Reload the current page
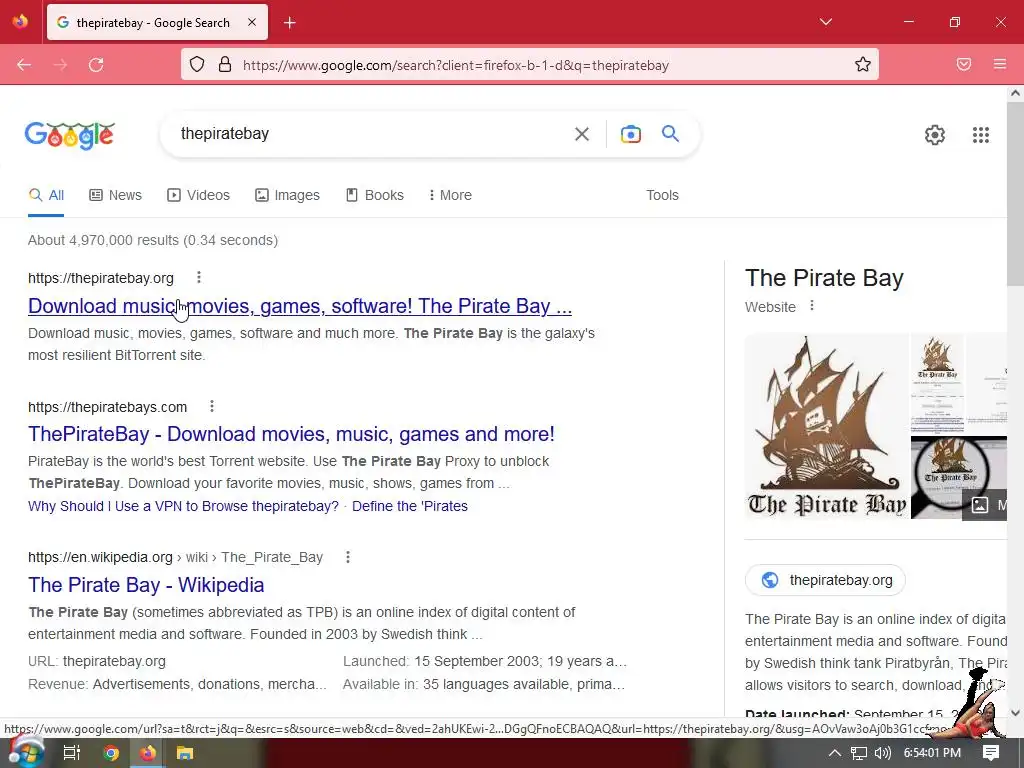This screenshot has height=768, width=1024. point(96,65)
